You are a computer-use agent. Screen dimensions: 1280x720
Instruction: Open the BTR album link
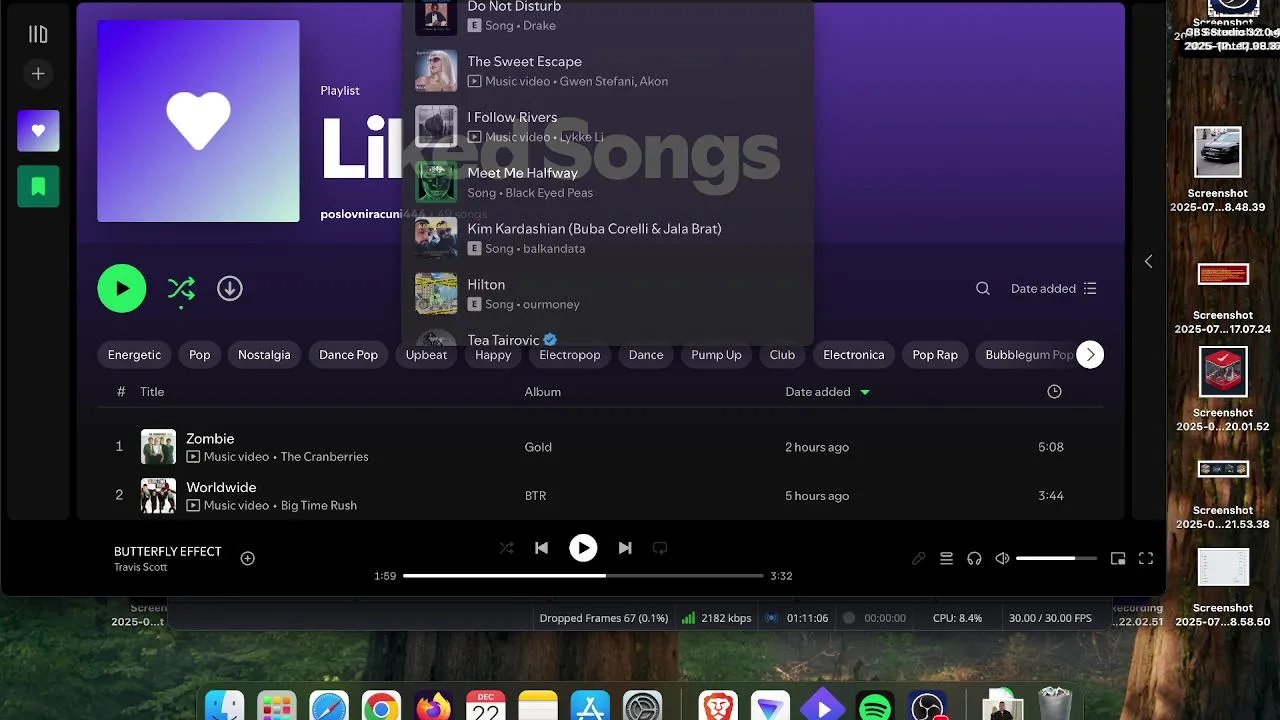tap(535, 496)
